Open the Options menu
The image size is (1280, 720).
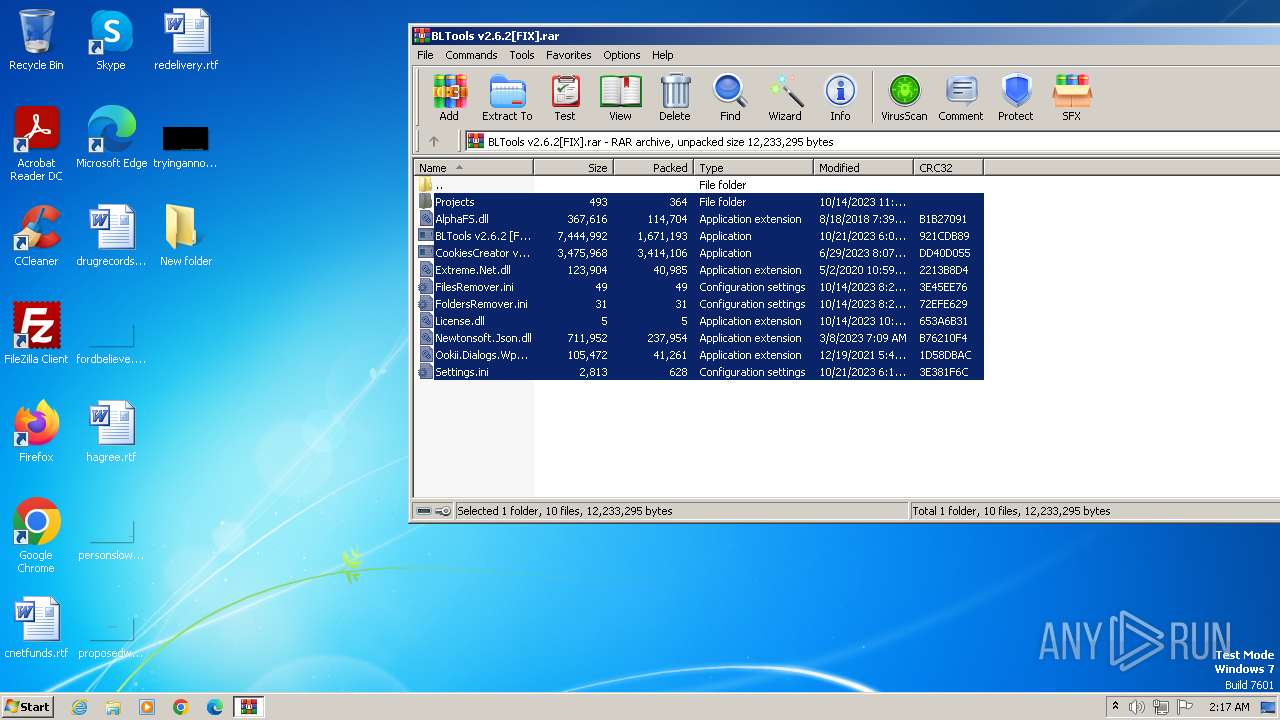(622, 55)
